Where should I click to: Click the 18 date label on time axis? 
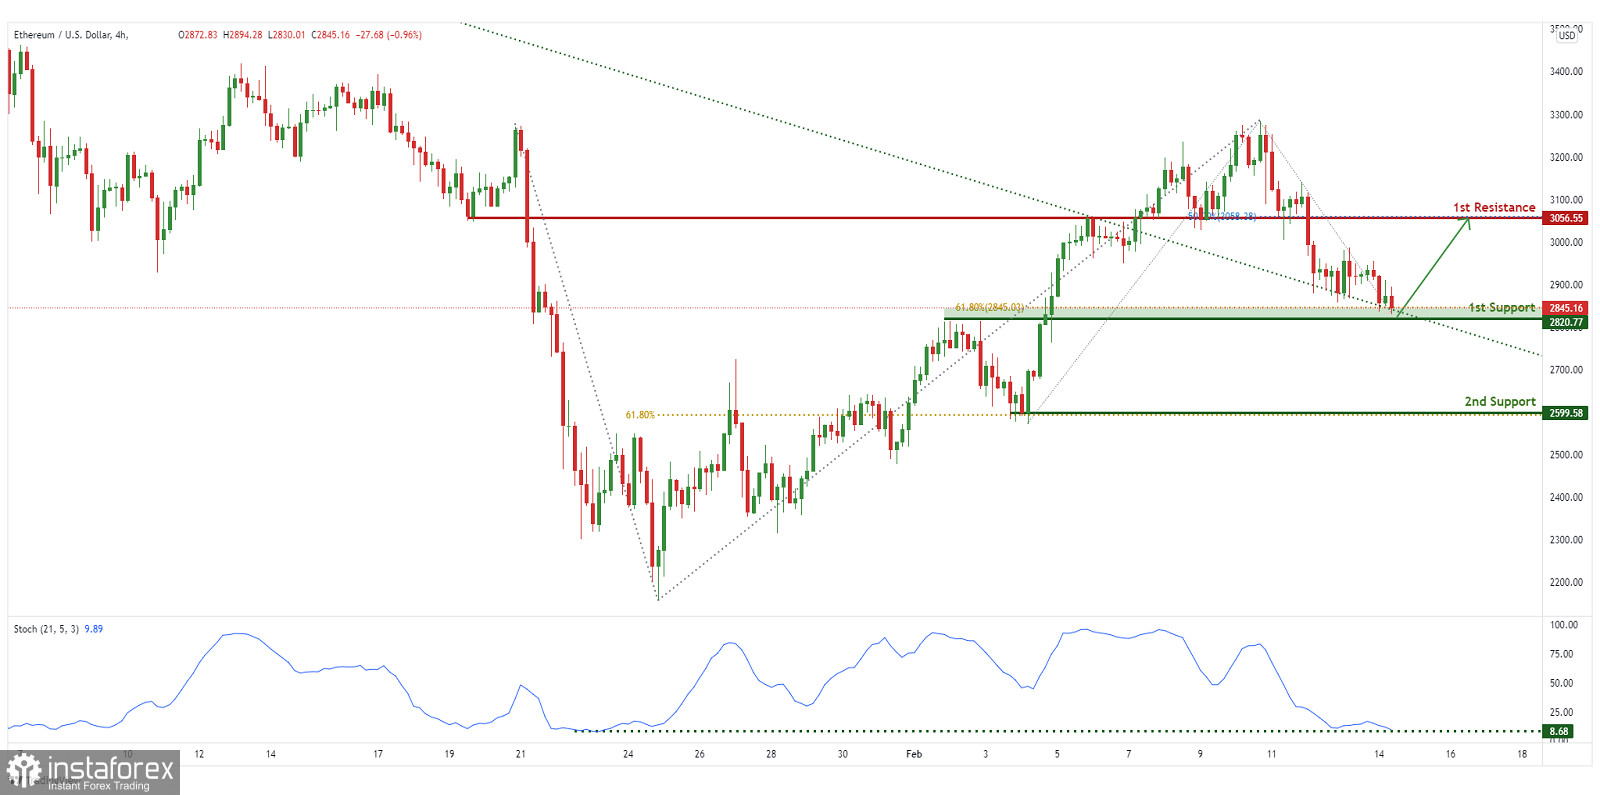(1522, 754)
